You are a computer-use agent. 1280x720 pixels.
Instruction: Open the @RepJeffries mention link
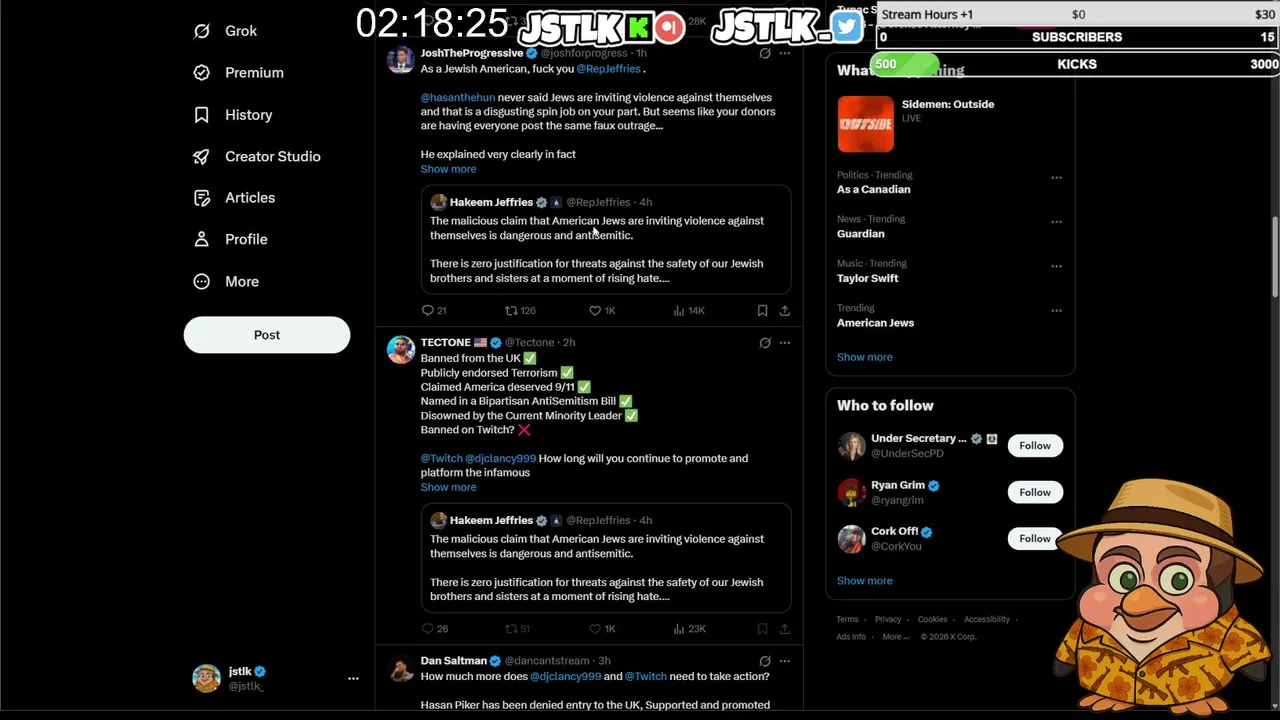pyautogui.click(x=608, y=69)
